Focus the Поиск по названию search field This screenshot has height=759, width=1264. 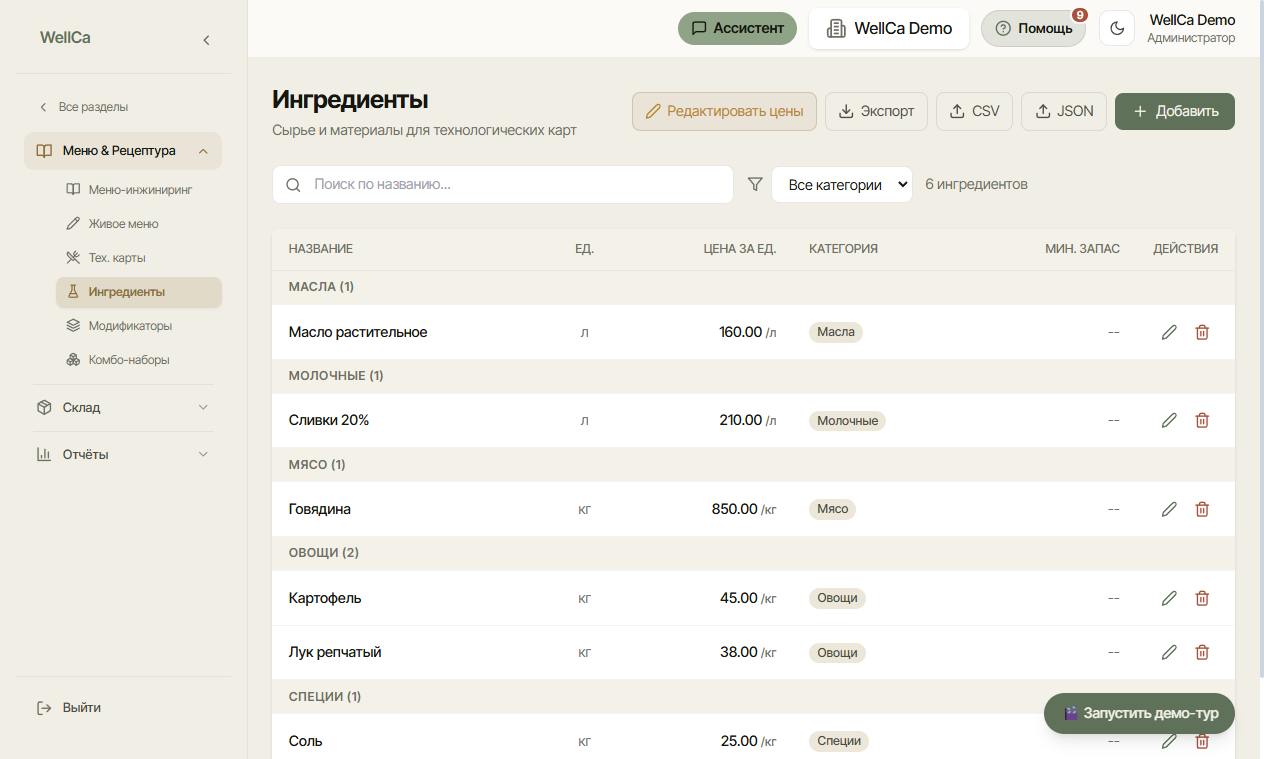[x=503, y=184]
